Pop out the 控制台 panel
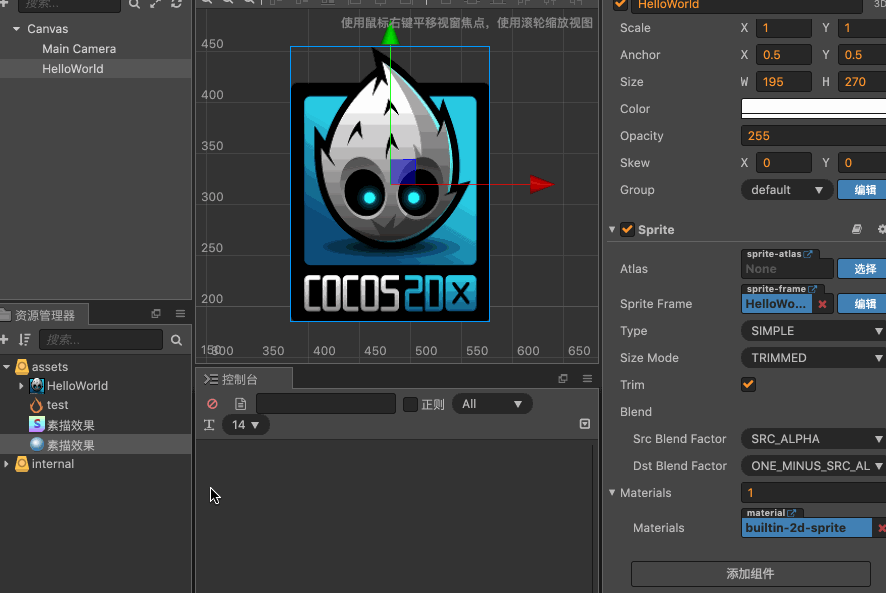Viewport: 886px width, 593px height. tap(563, 378)
